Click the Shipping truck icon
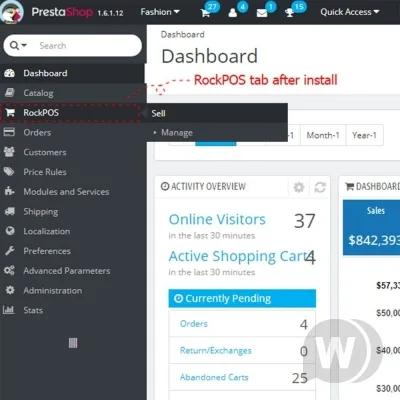Image resolution: width=400 pixels, height=400 pixels. click(x=10, y=211)
